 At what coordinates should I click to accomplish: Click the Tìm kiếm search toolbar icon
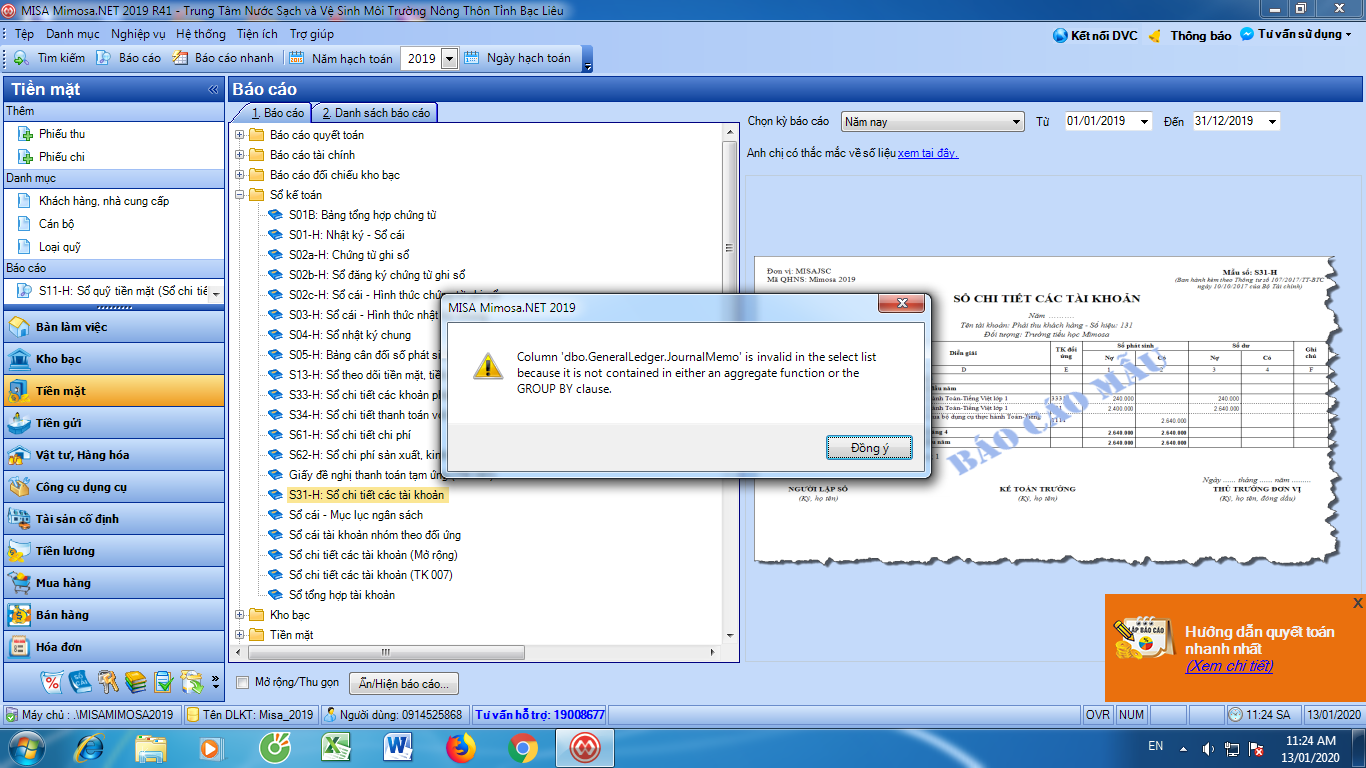(x=20, y=58)
